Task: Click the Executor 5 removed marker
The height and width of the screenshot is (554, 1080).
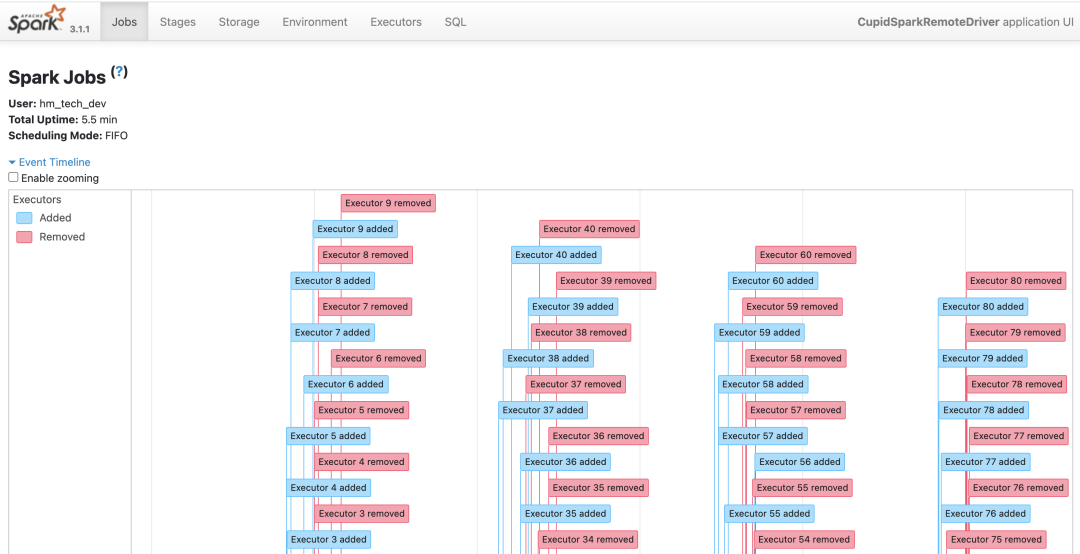Action: point(361,410)
